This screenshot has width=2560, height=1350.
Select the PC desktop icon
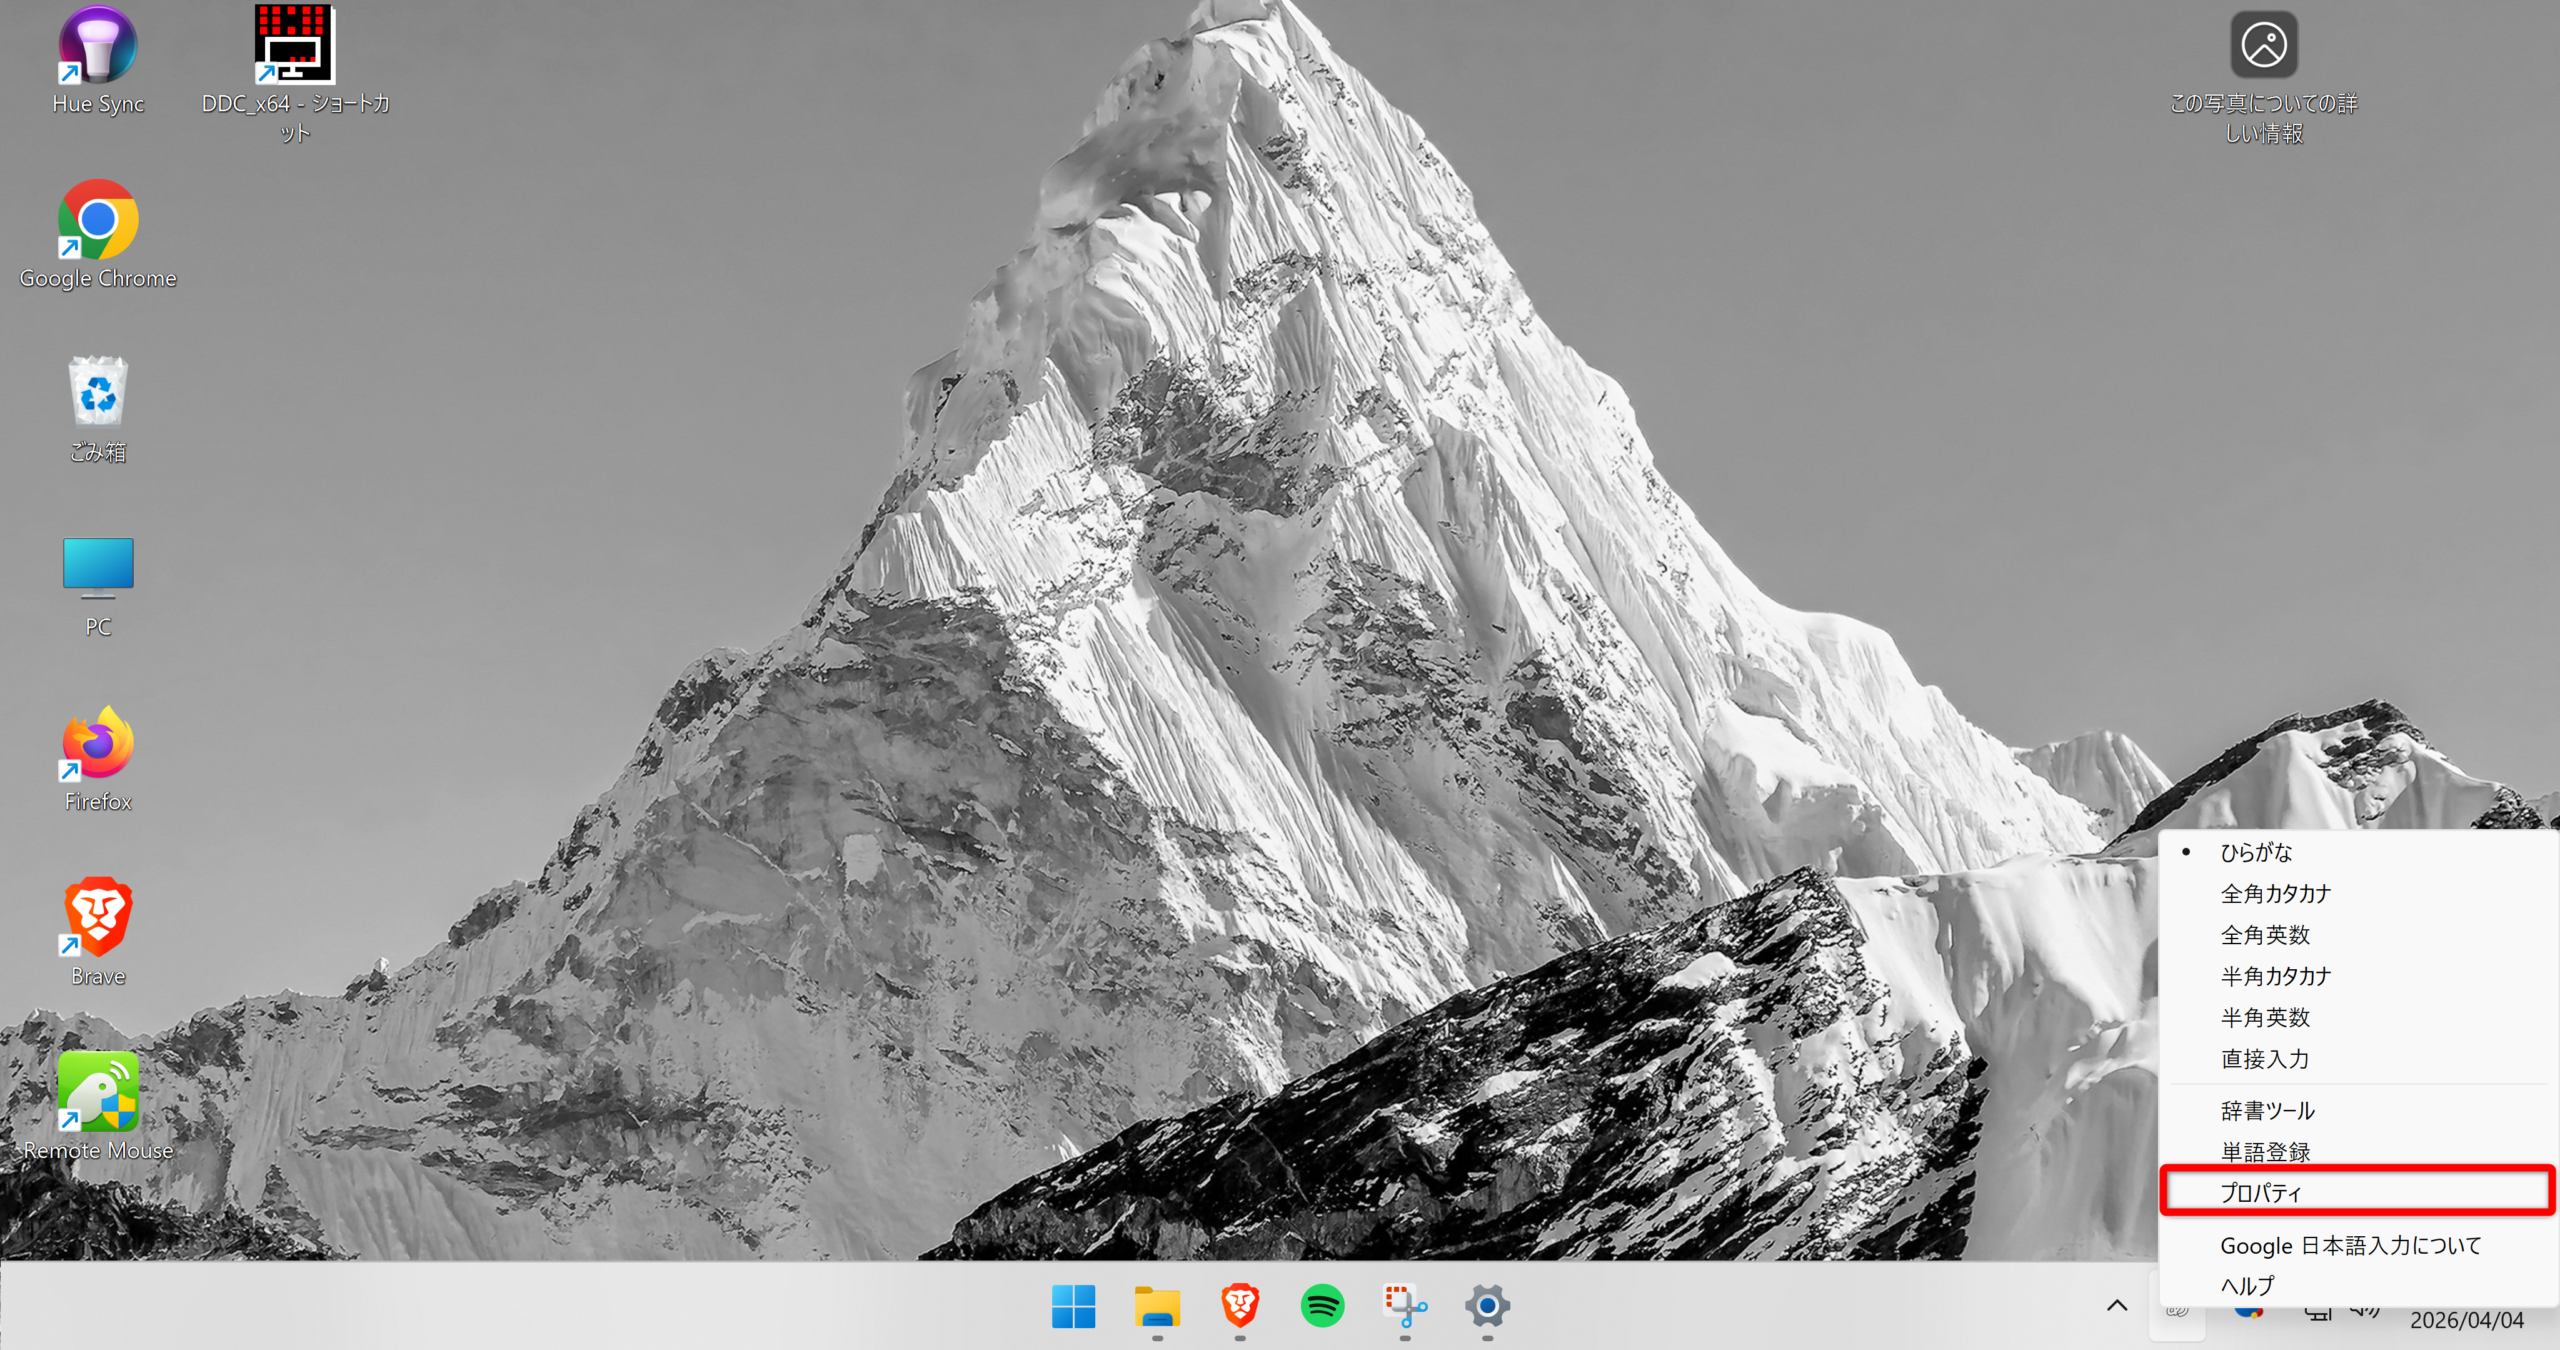[97, 568]
